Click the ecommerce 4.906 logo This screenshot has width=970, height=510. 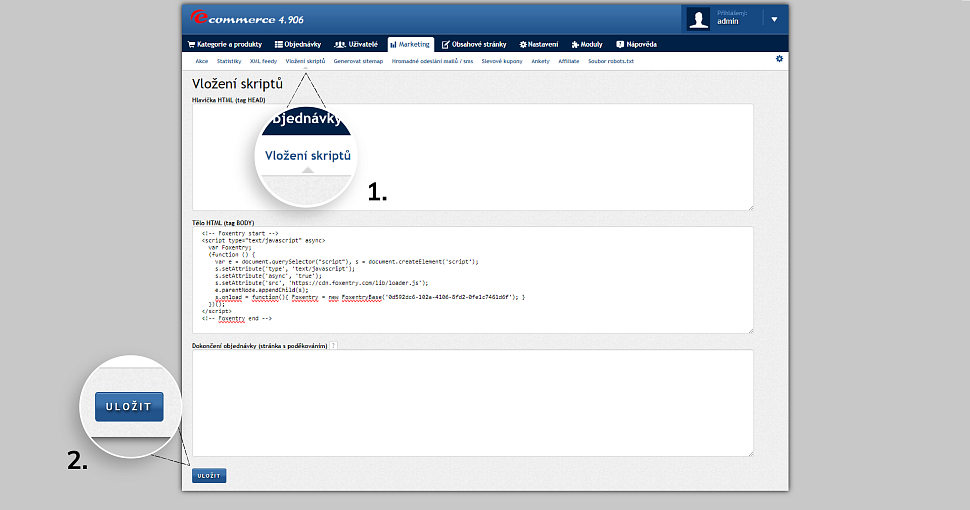tap(247, 18)
